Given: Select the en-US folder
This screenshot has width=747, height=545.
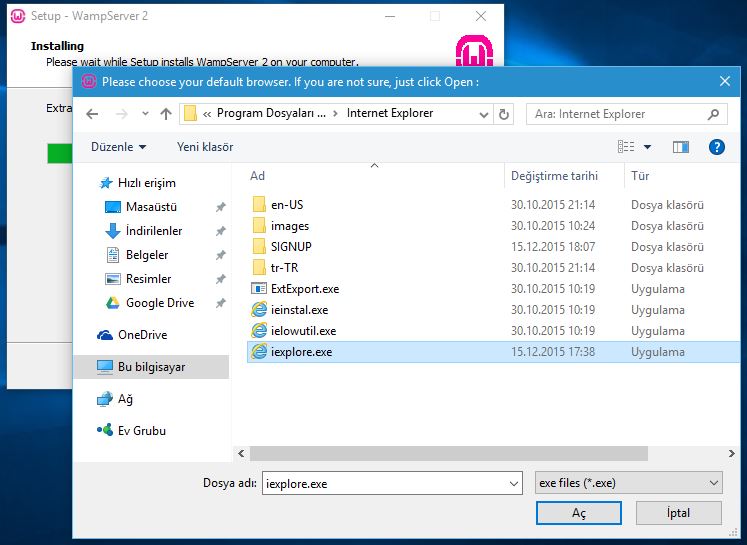Looking at the screenshot, I should tap(287, 205).
